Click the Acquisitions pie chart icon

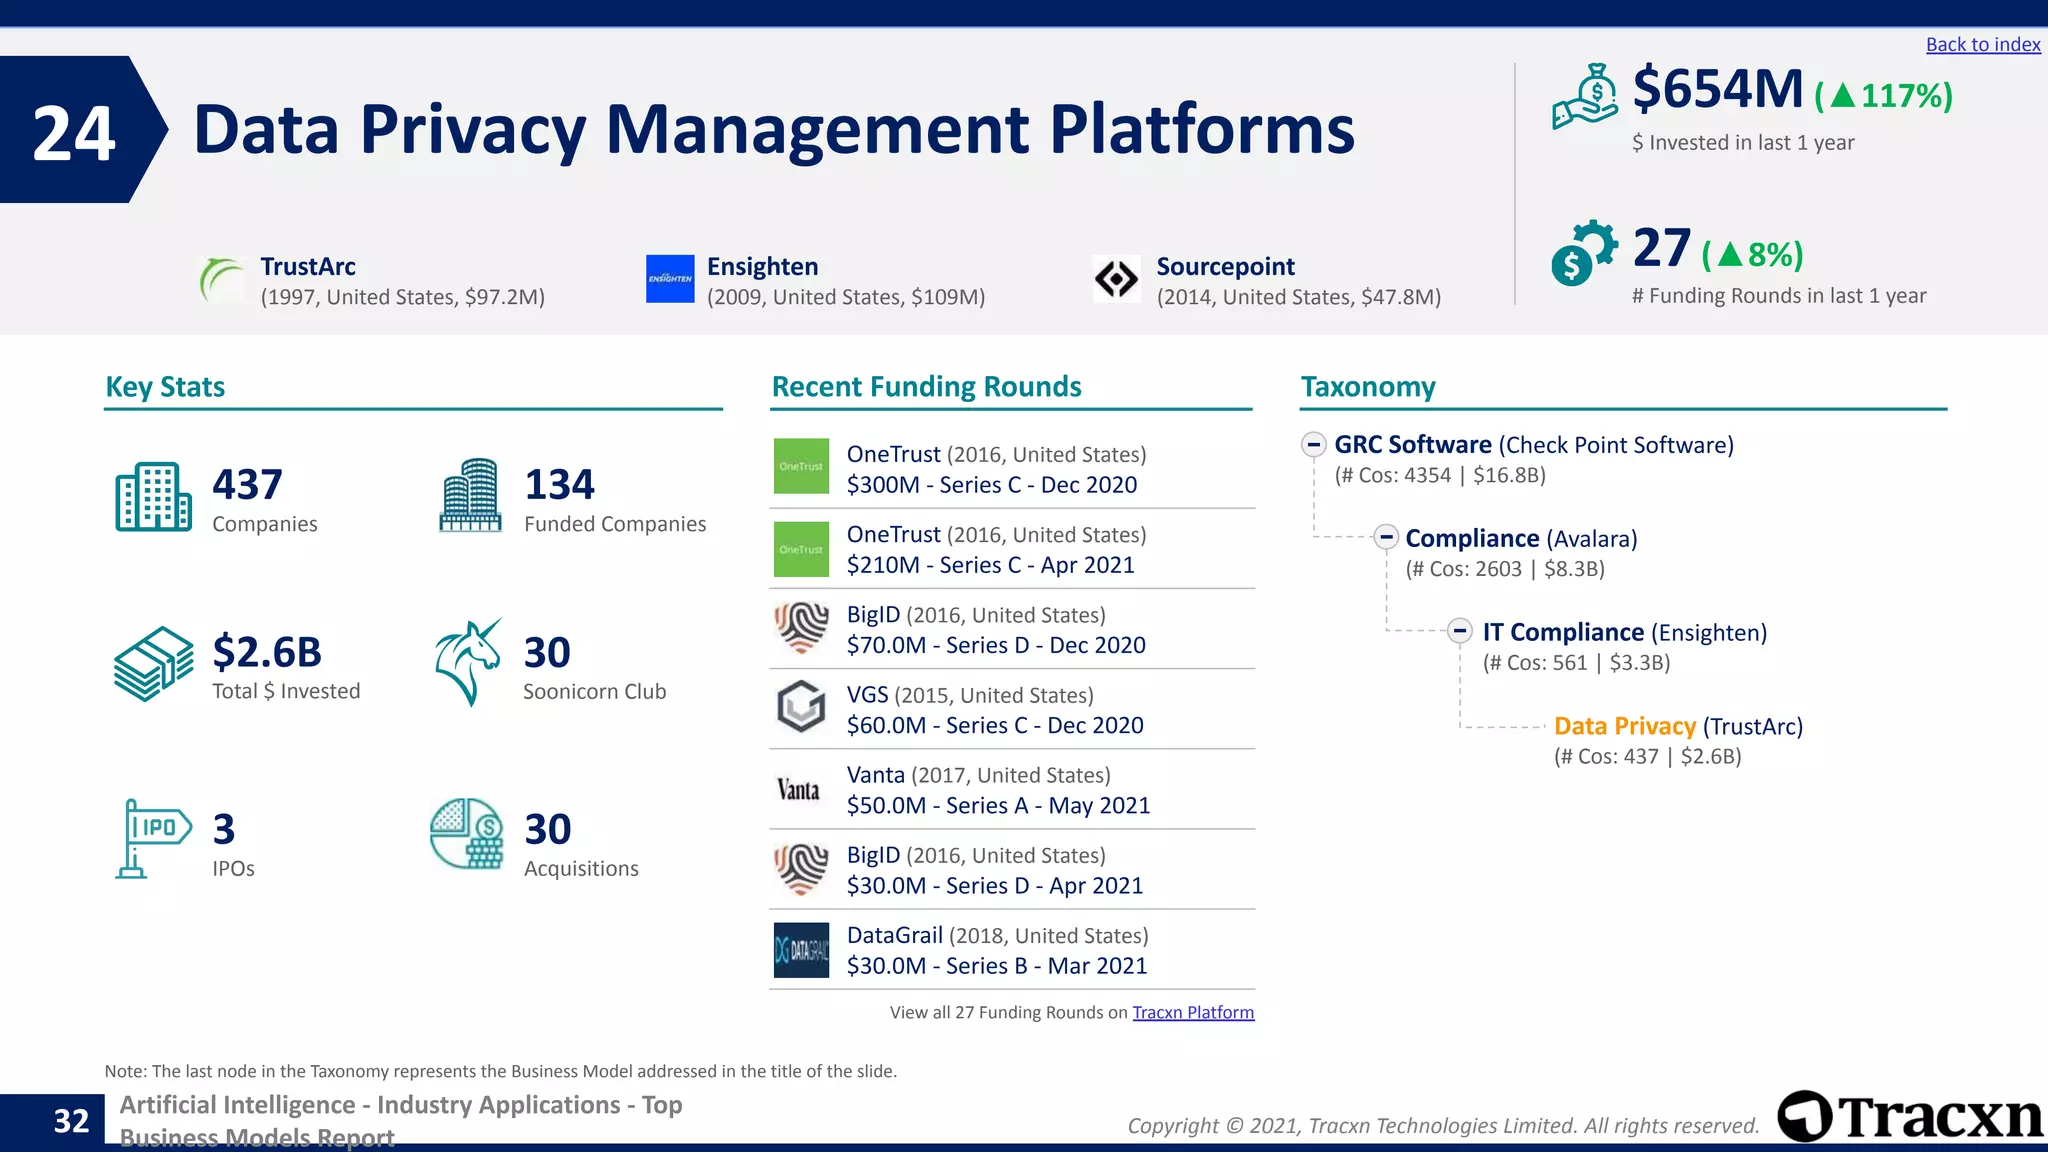click(467, 833)
